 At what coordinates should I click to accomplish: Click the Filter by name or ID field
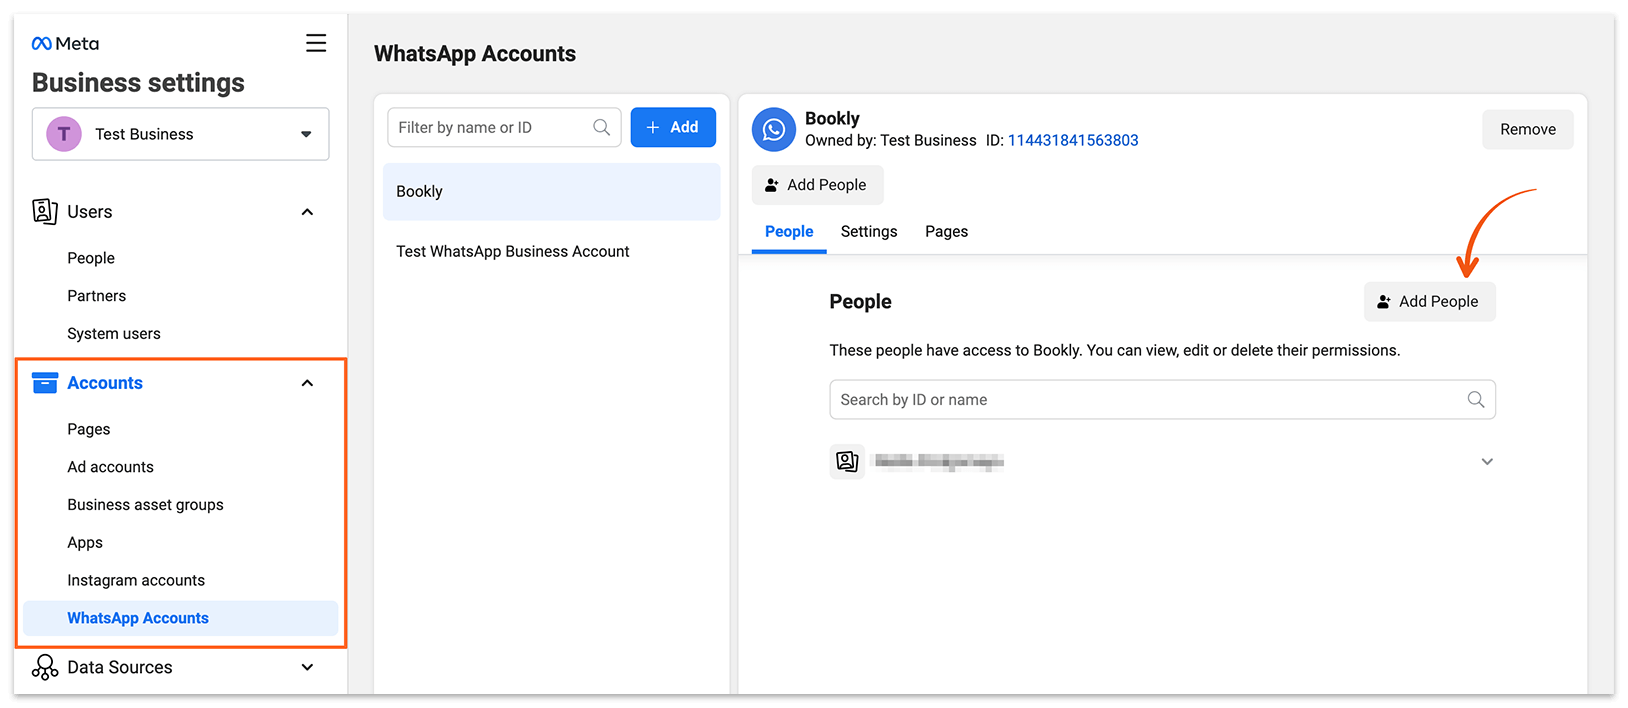pos(504,127)
